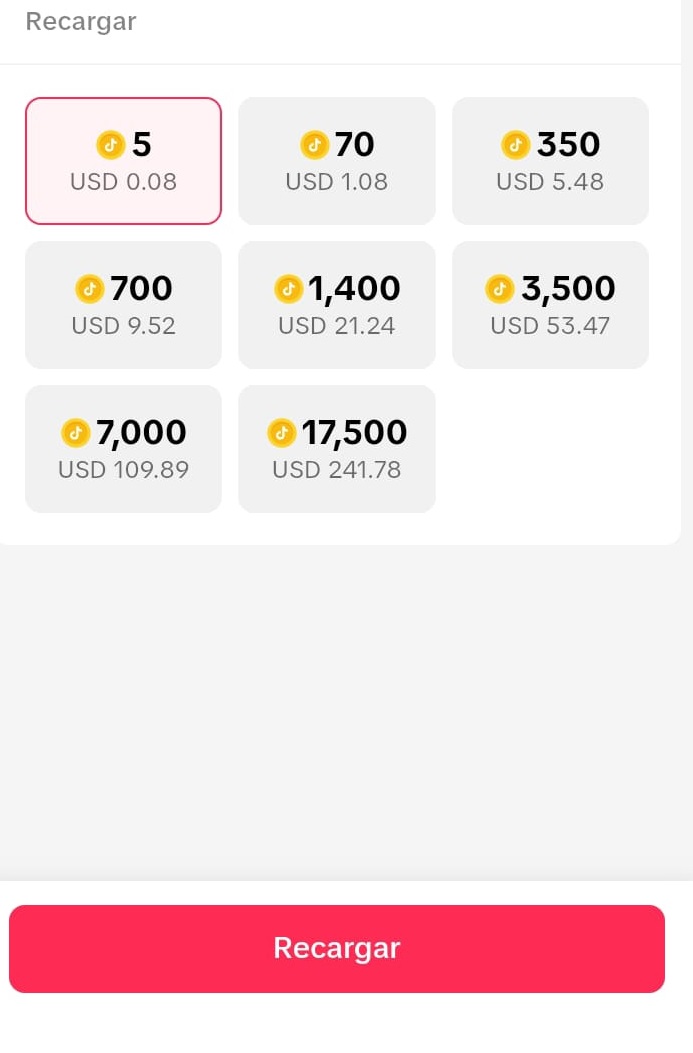Select the 70 coins package

tap(337, 160)
